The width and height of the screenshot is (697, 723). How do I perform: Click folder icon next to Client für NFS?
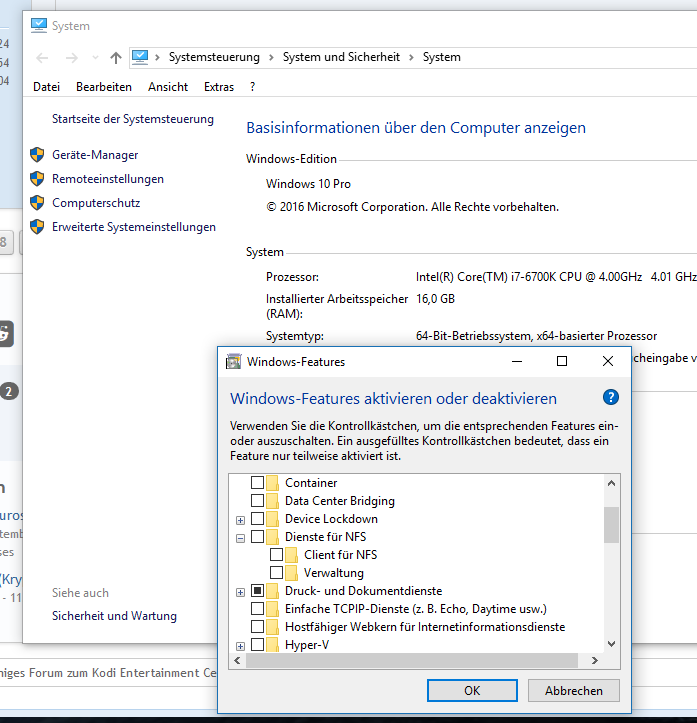tap(291, 555)
